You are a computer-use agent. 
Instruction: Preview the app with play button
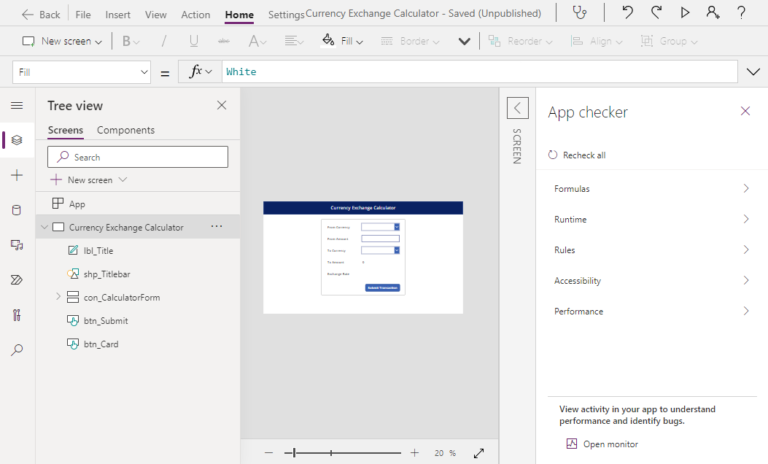[x=685, y=13]
